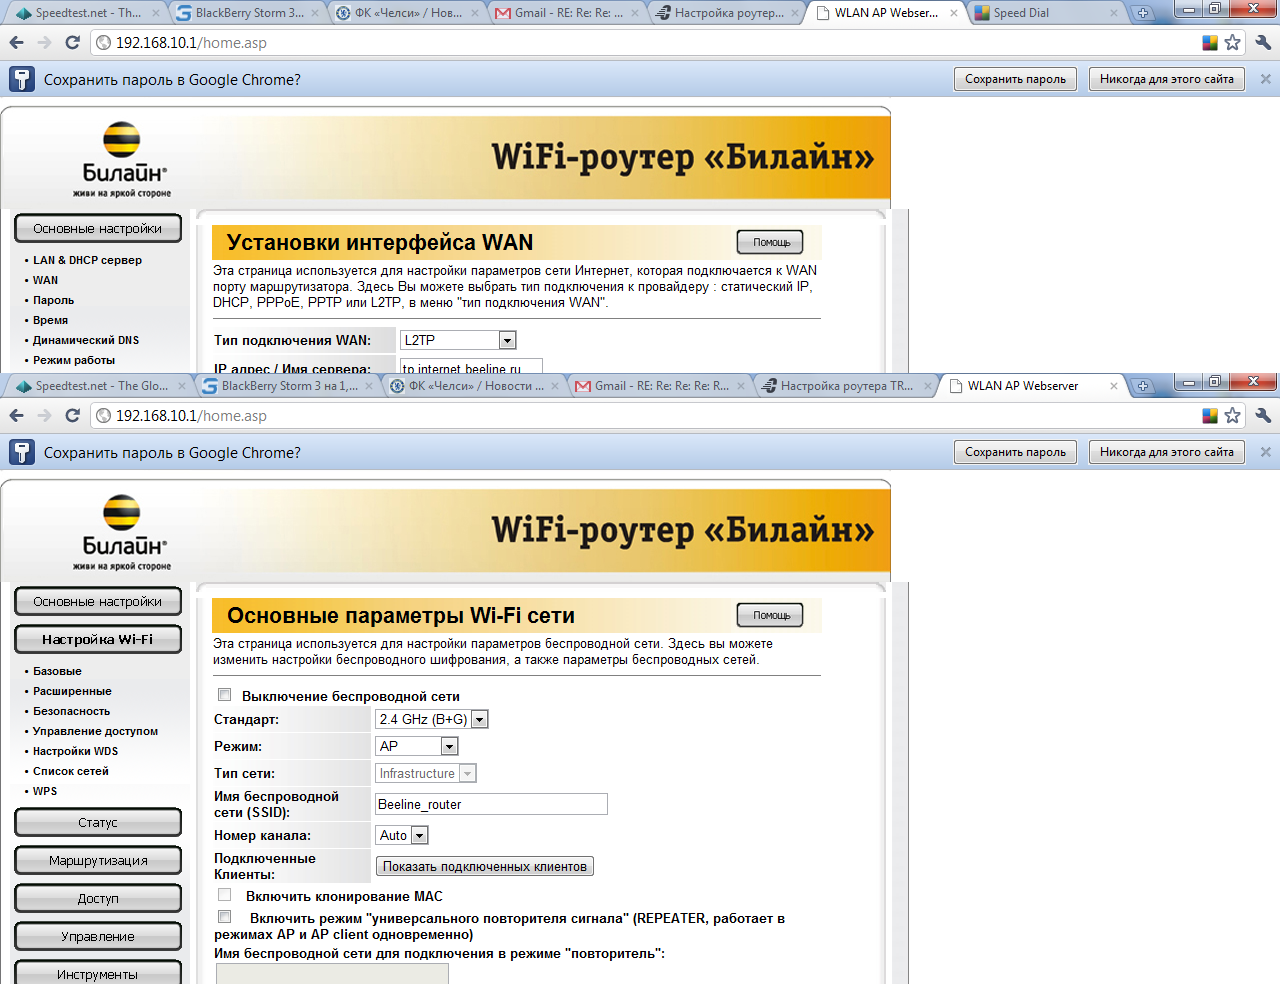Open Управление доступом link in sidebar
The width and height of the screenshot is (1280, 984).
[95, 731]
